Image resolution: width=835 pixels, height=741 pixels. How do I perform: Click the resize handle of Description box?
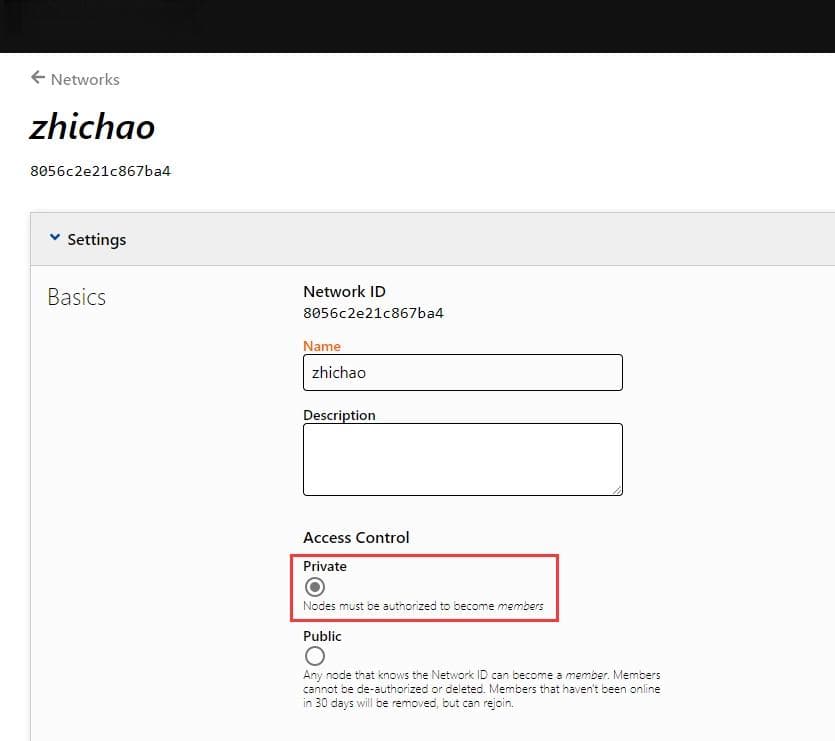617,490
